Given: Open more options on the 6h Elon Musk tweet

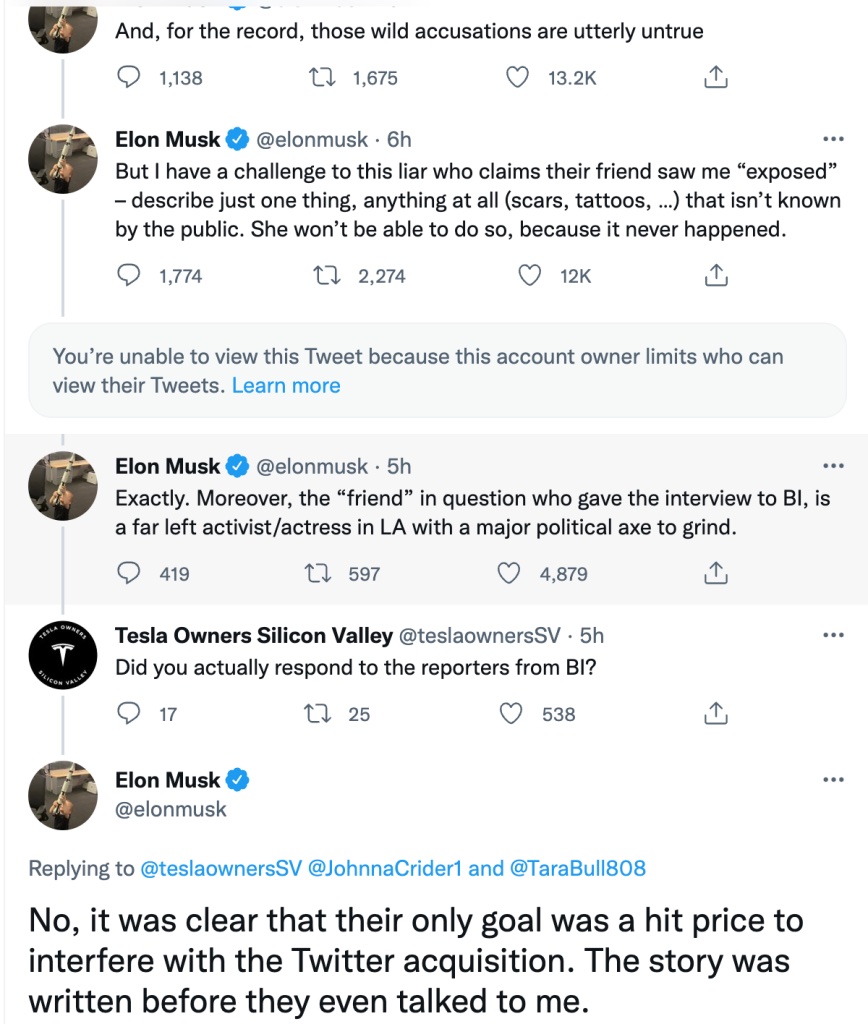Looking at the screenshot, I should (x=832, y=139).
